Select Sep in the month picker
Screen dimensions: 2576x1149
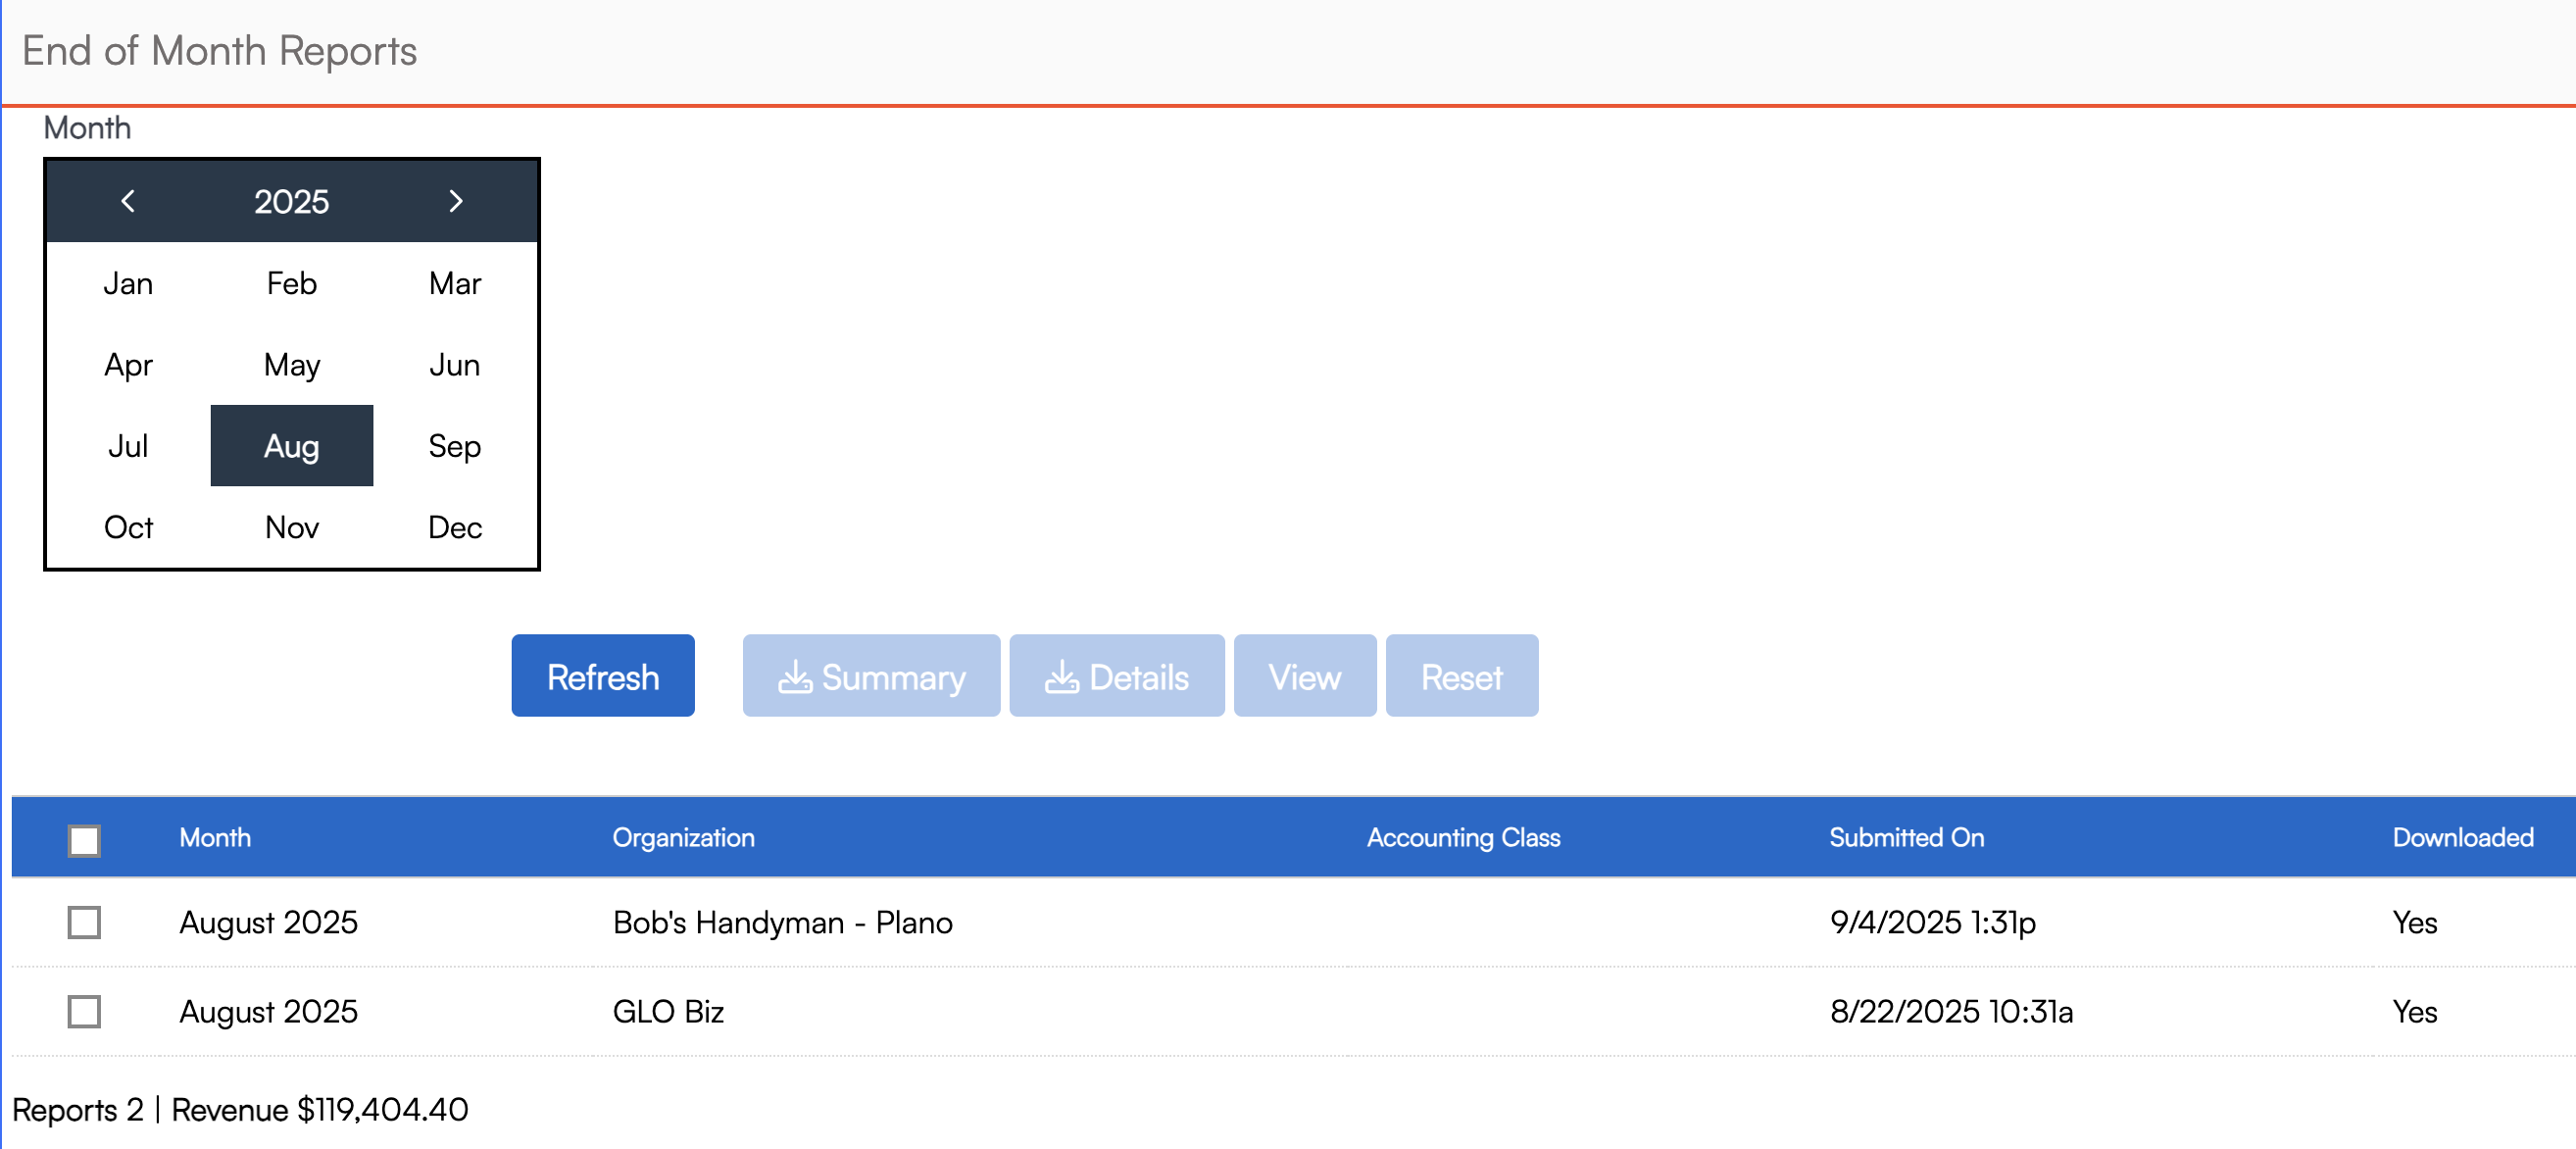[455, 446]
